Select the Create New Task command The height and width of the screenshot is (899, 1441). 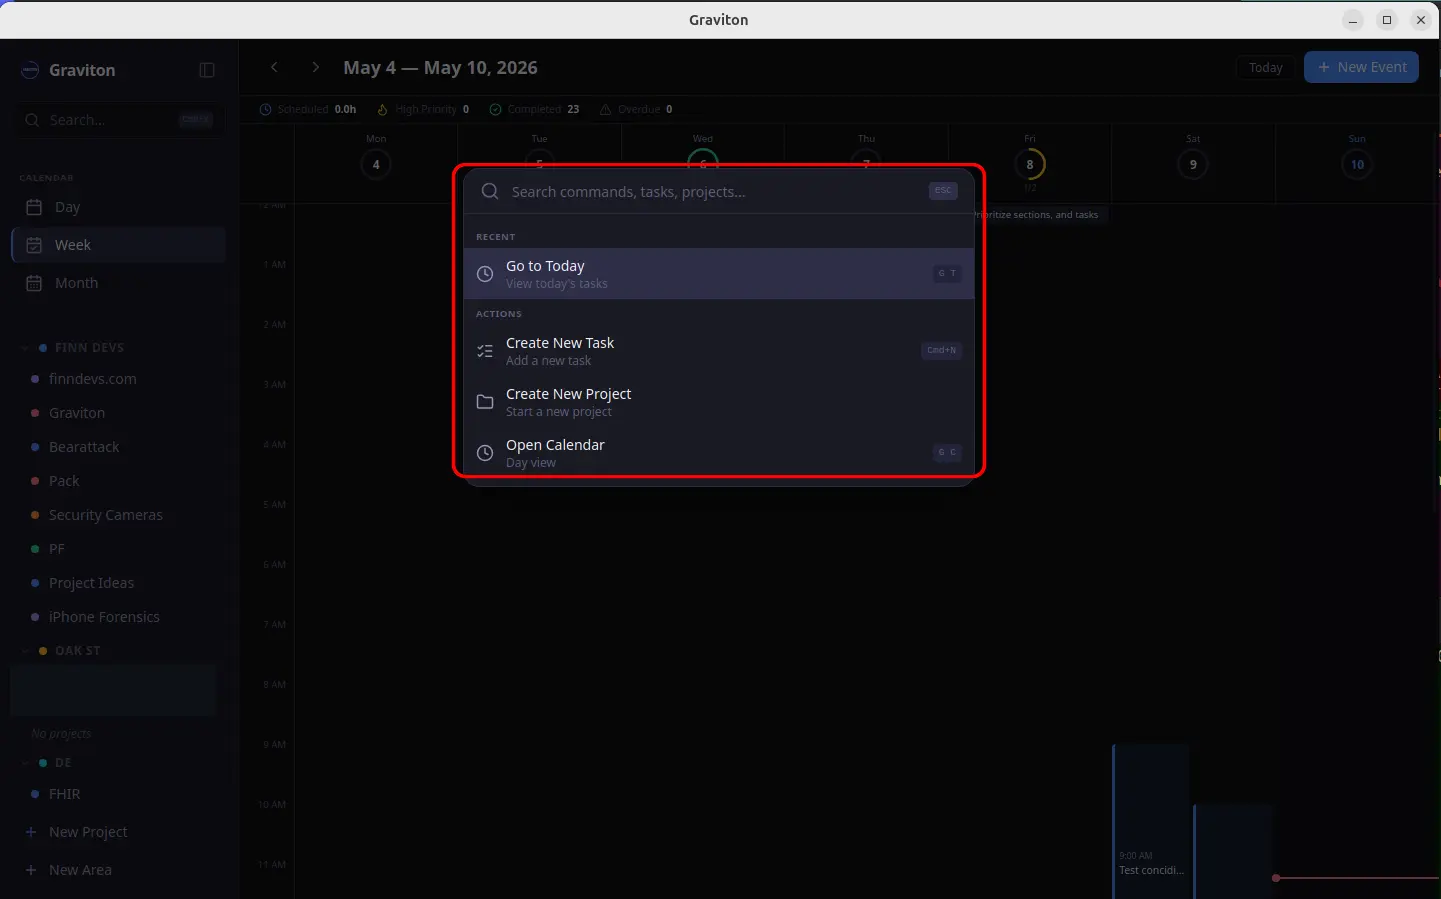[719, 351]
